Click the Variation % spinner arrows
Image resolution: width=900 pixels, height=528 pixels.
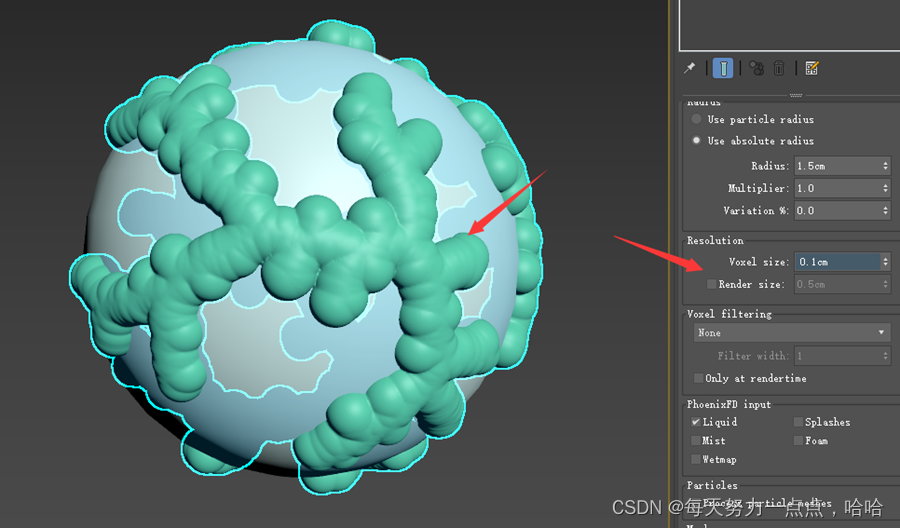[x=886, y=211]
